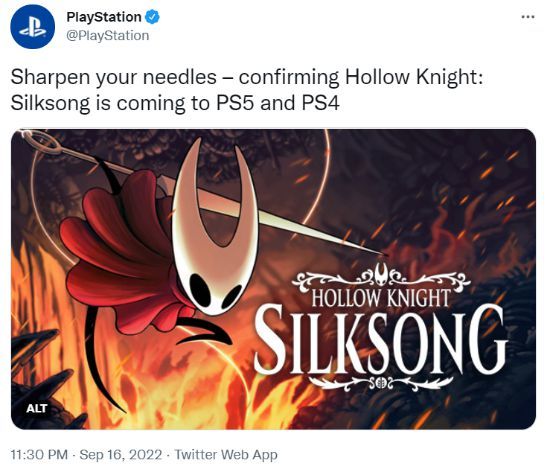Click the PlayStation display name
550x469 pixels.
(104, 17)
